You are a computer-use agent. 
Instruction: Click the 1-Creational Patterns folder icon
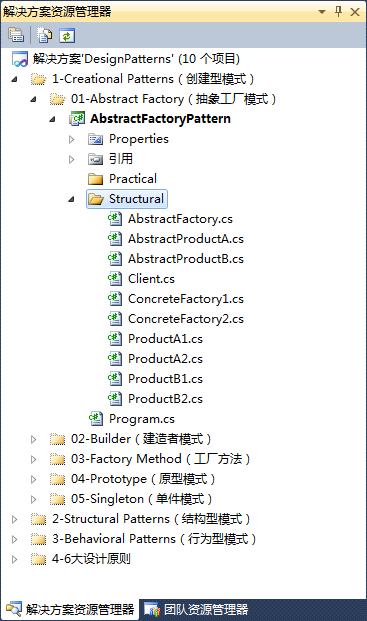pos(38,79)
